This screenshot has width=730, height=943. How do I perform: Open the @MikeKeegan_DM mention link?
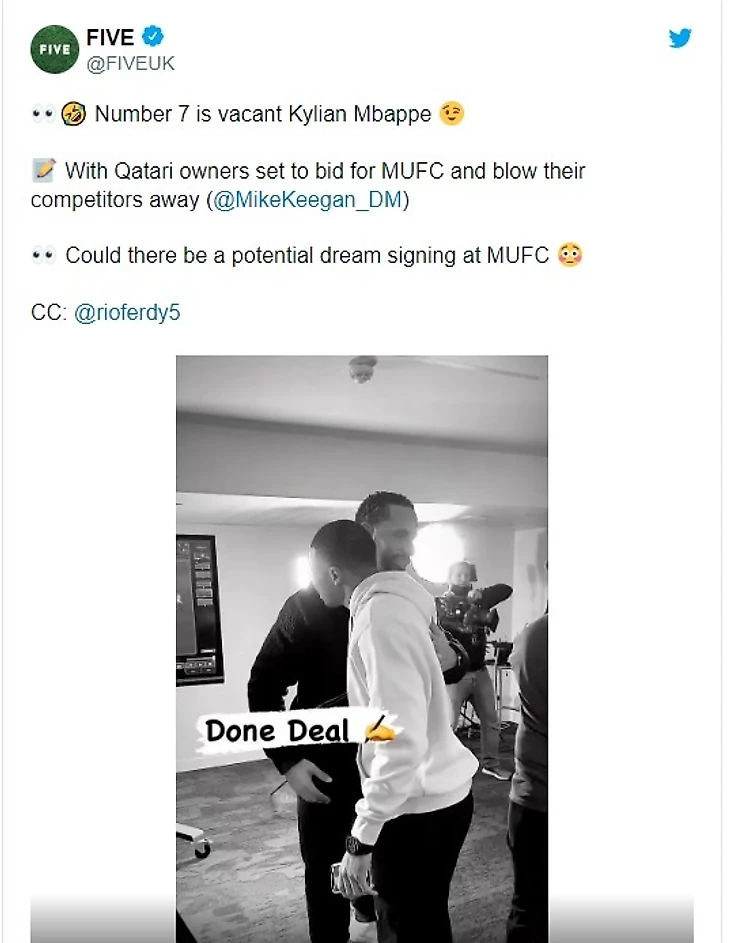[x=307, y=200]
